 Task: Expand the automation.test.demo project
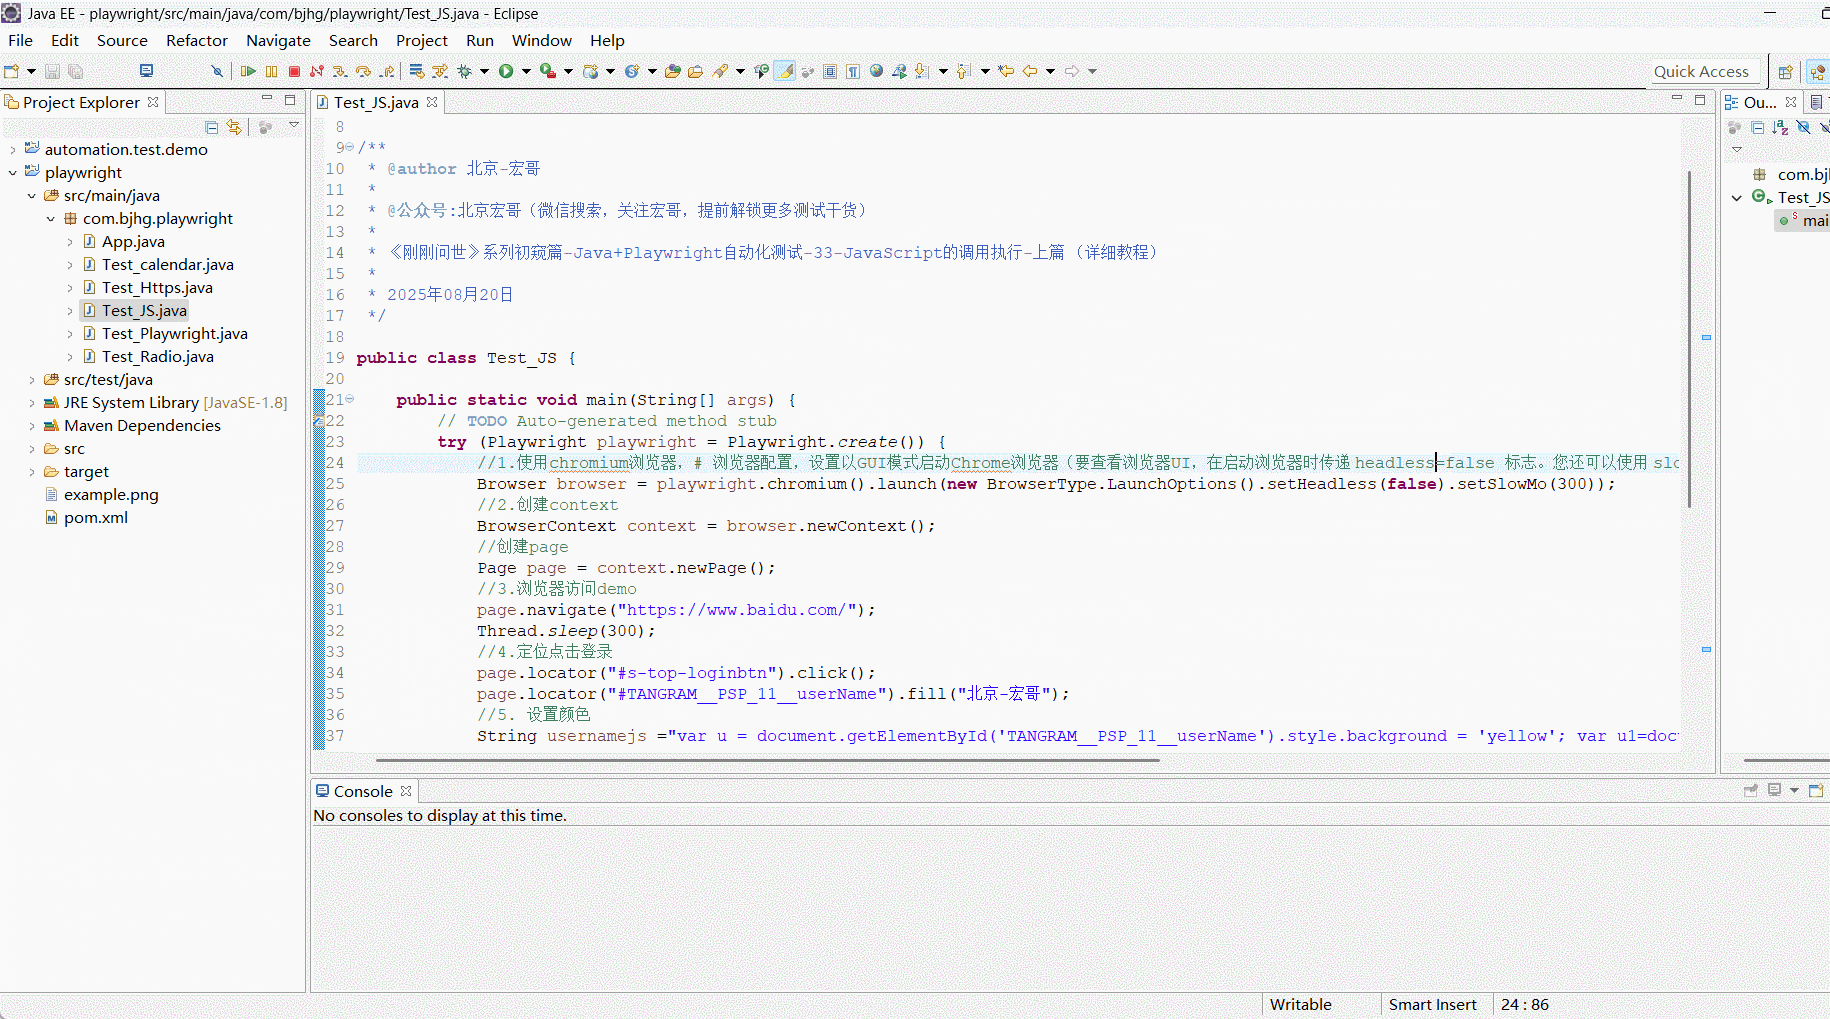[x=13, y=150]
